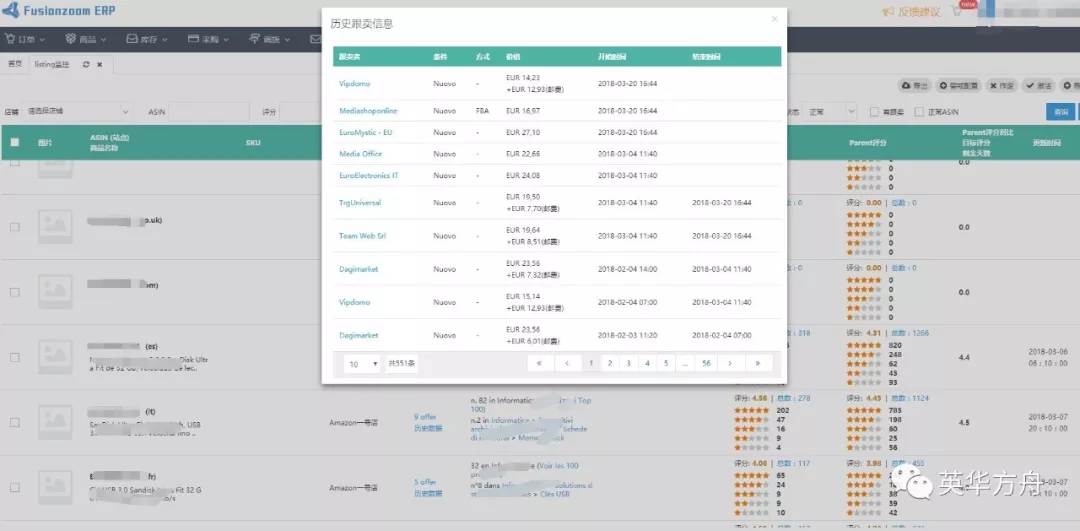Toggle the select-all checkbox in table header
Image resolution: width=1080 pixels, height=531 pixels.
[14, 143]
